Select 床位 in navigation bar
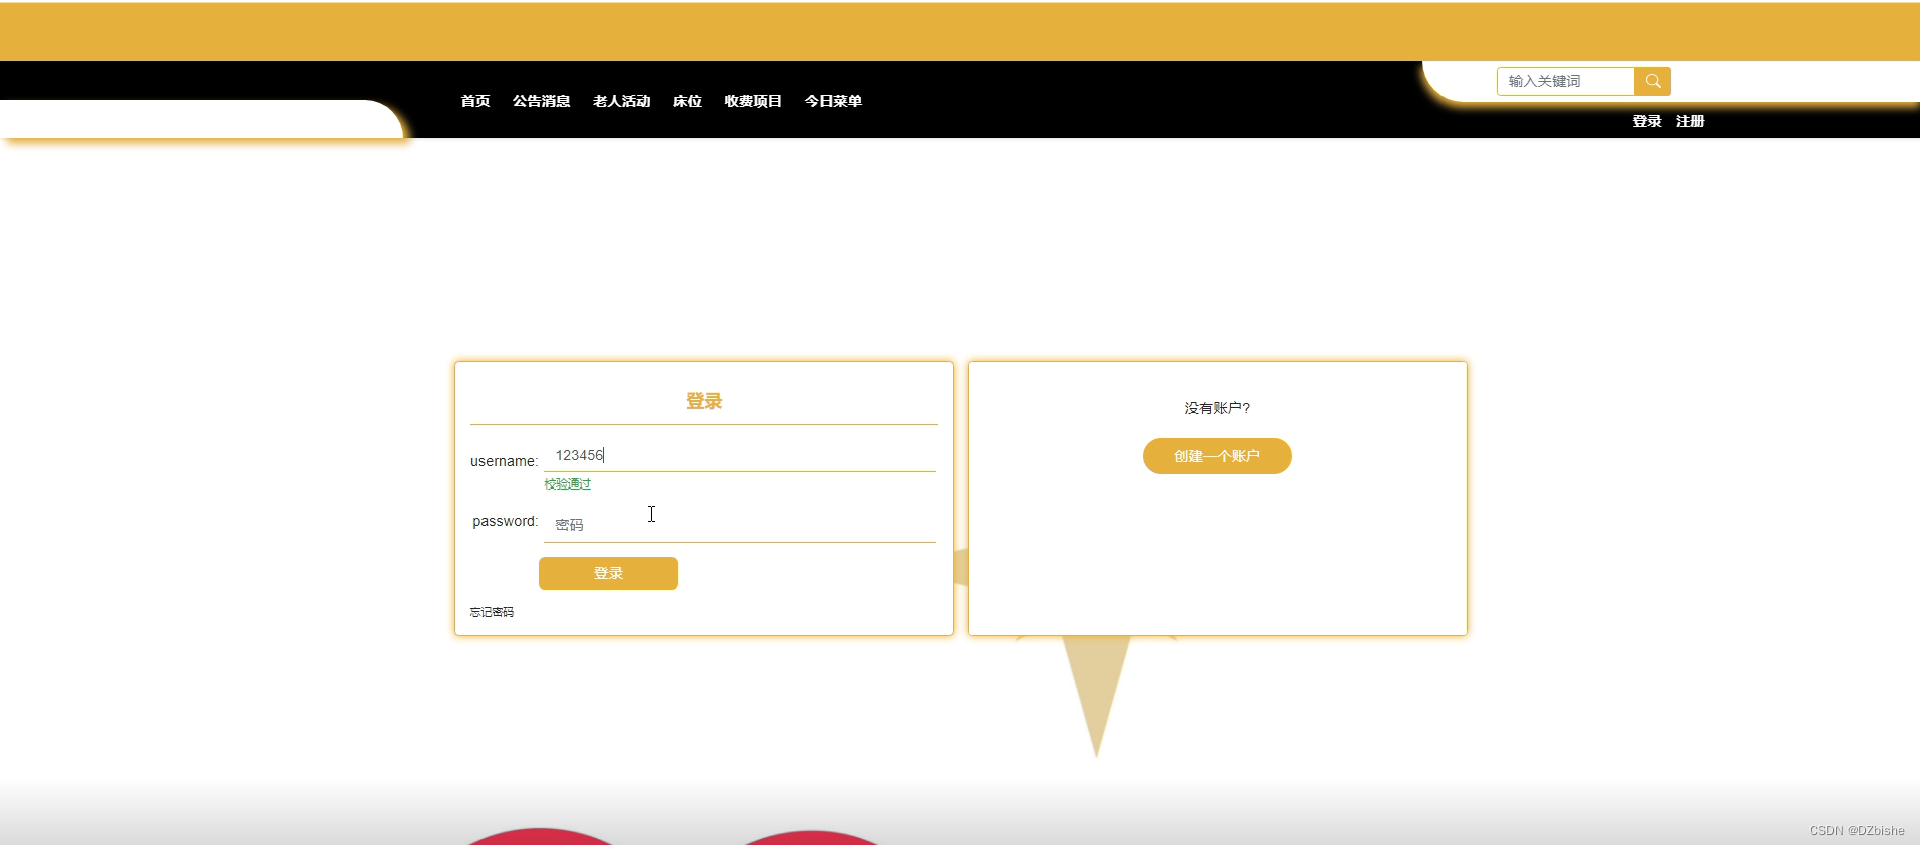This screenshot has width=1920, height=845. pyautogui.click(x=687, y=101)
